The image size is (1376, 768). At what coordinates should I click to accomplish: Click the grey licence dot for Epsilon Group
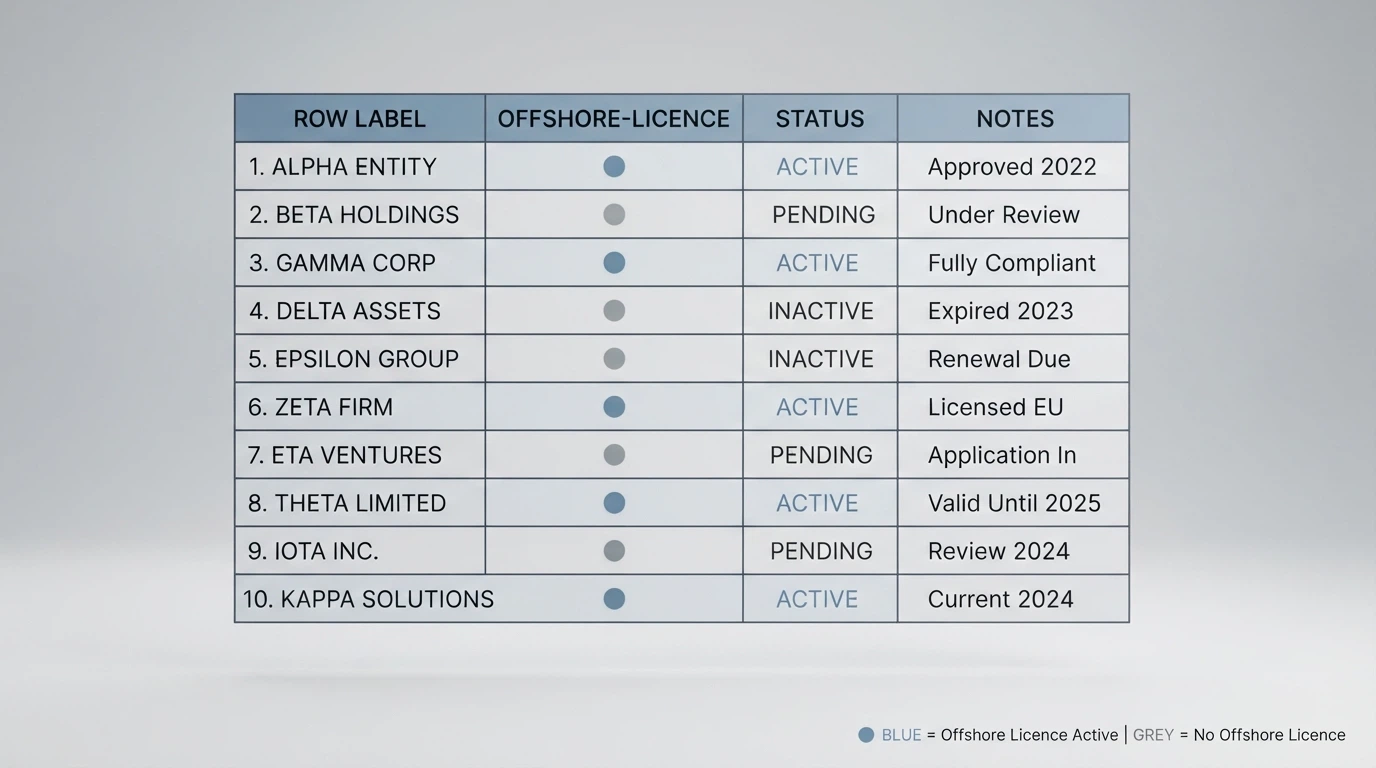(614, 358)
